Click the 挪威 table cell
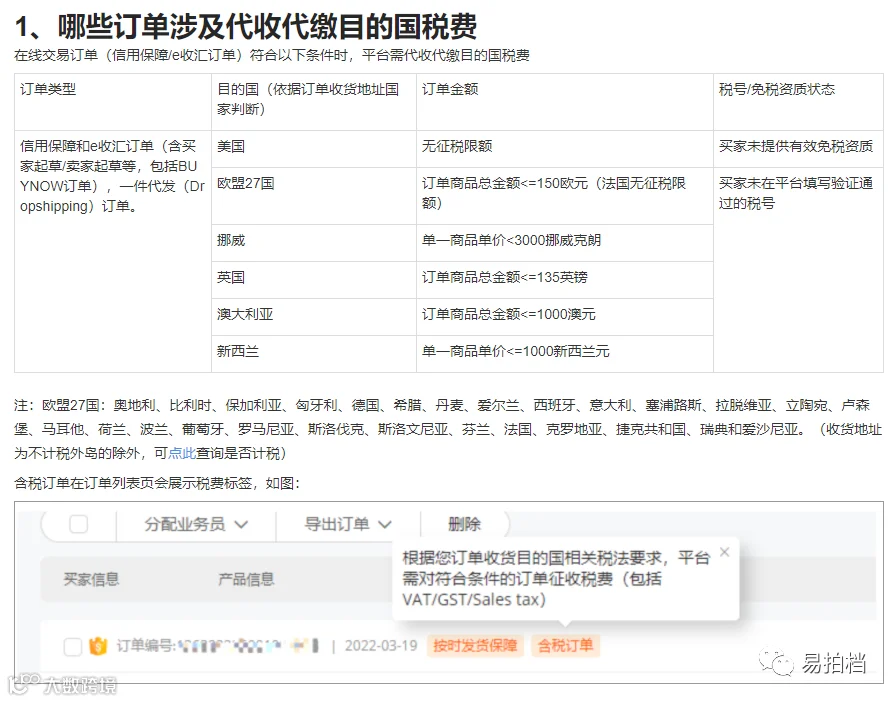The width and height of the screenshot is (895, 702). click(x=313, y=243)
